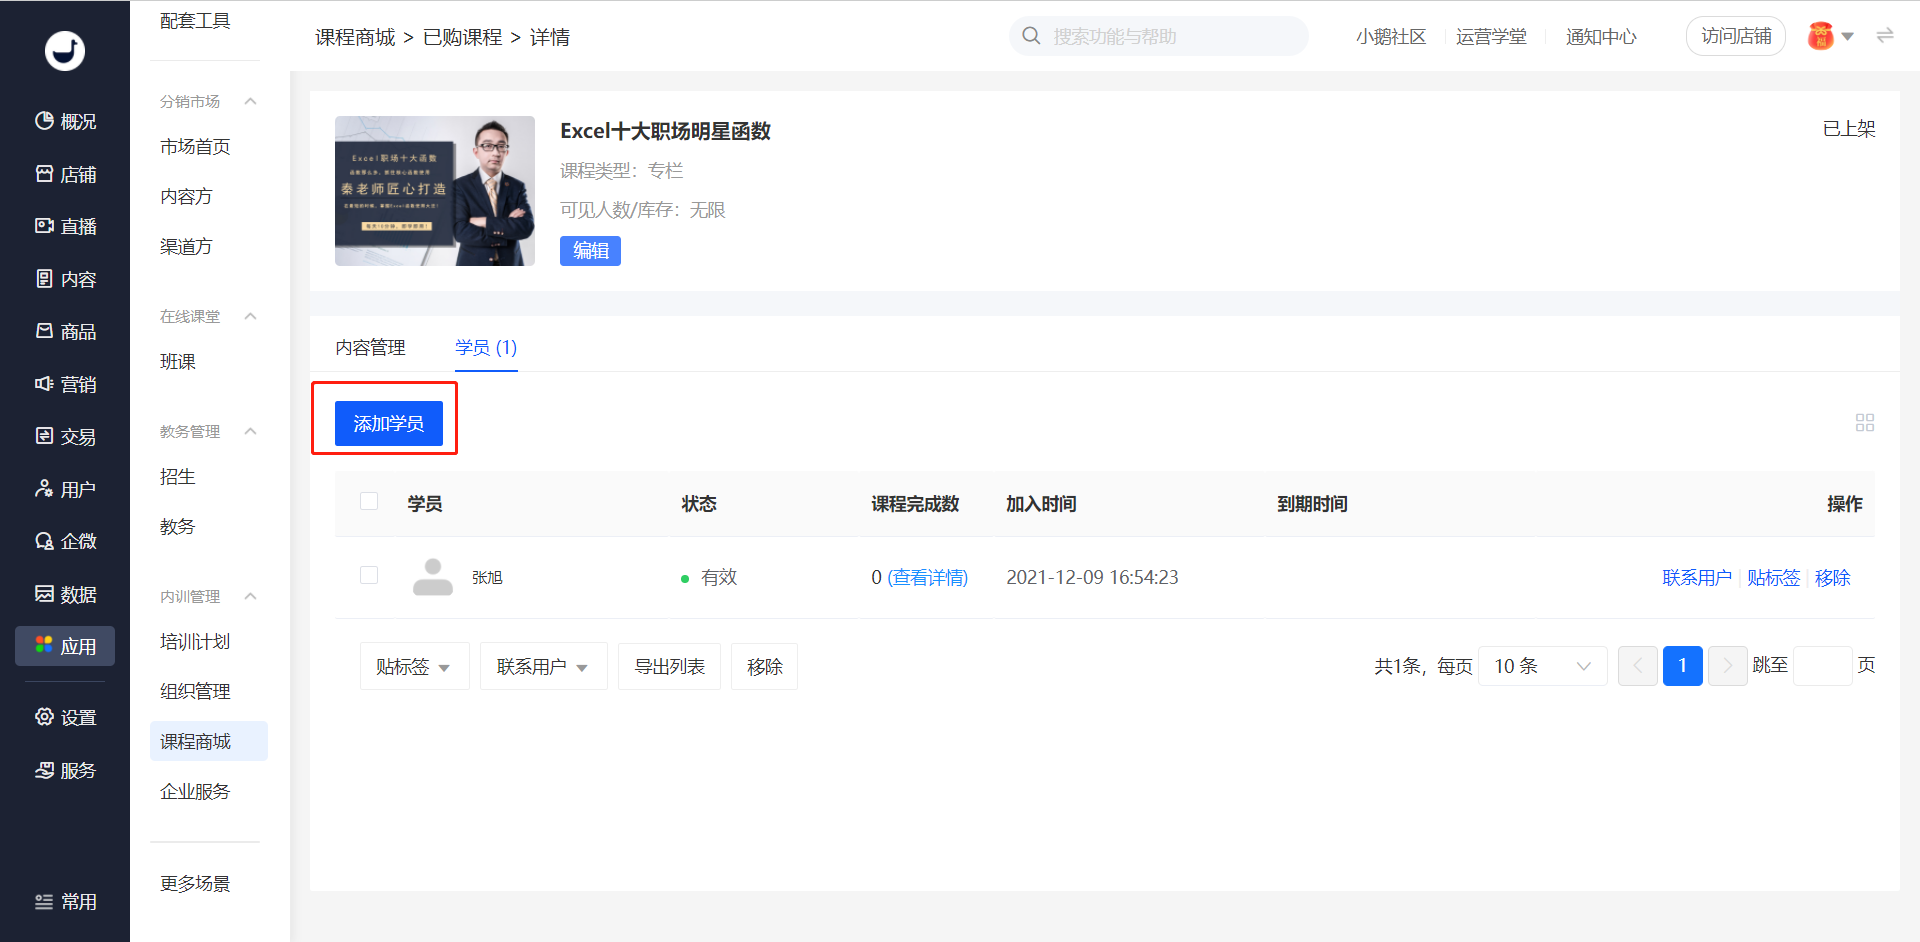This screenshot has width=1920, height=942.
Task: Click the 营销 marketing megaphone icon
Action: (44, 384)
